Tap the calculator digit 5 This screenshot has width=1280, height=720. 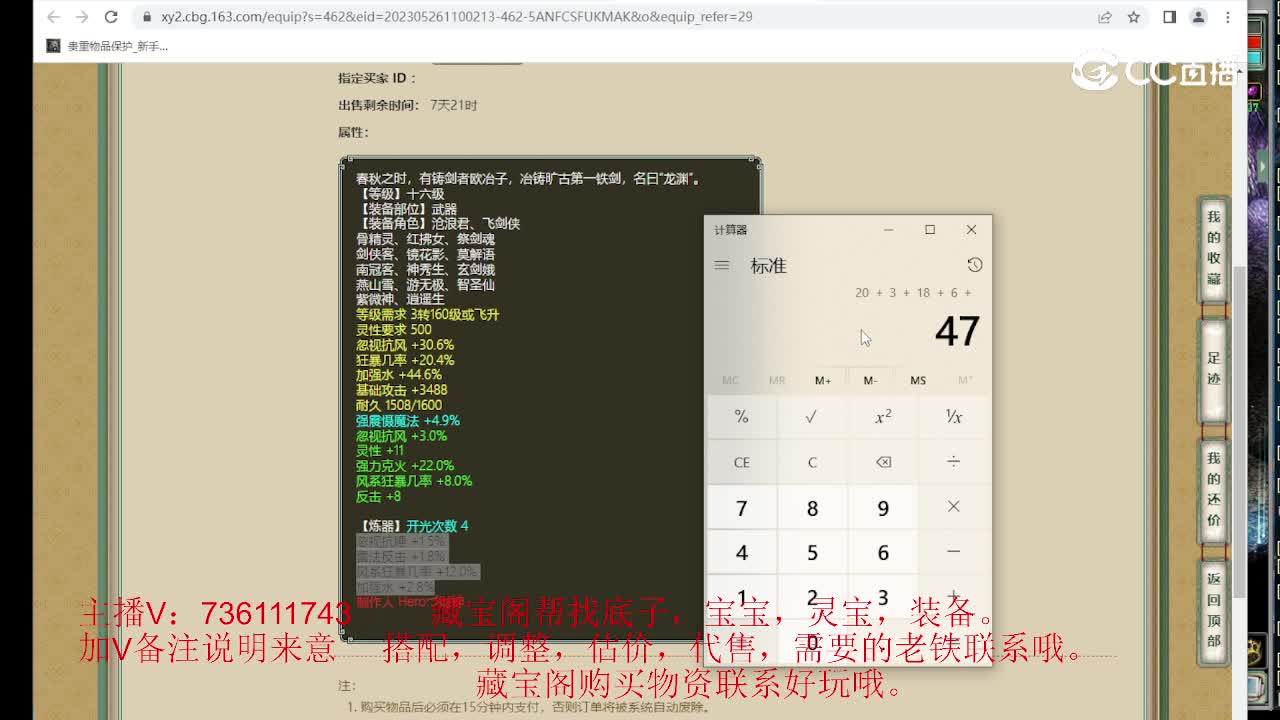(x=812, y=553)
